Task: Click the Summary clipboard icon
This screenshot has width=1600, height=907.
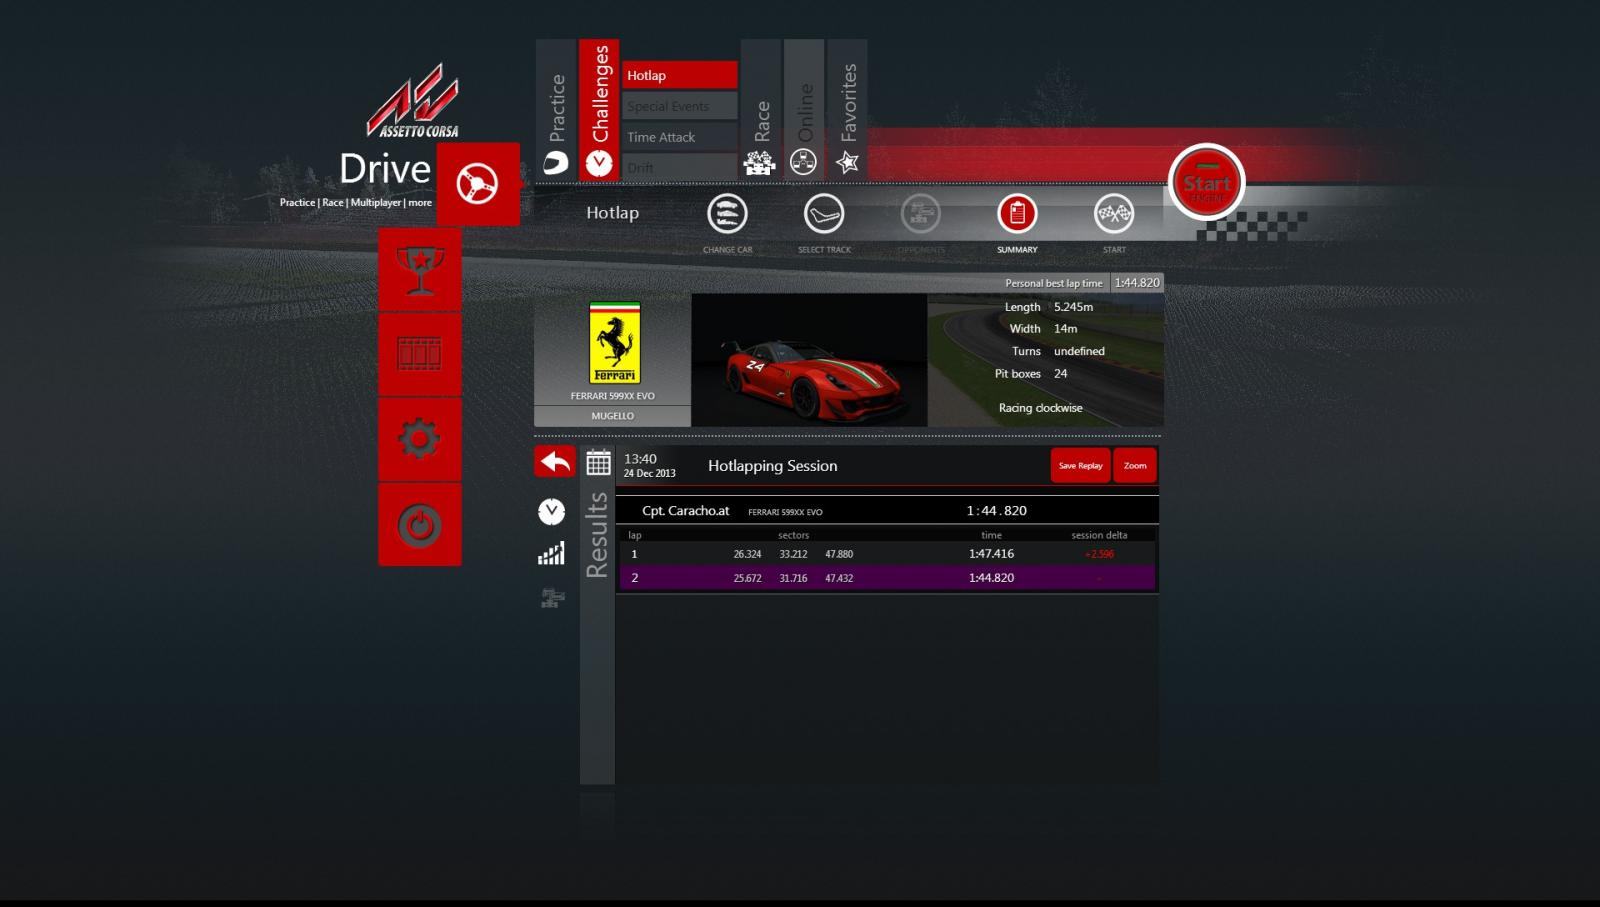Action: pos(1017,214)
